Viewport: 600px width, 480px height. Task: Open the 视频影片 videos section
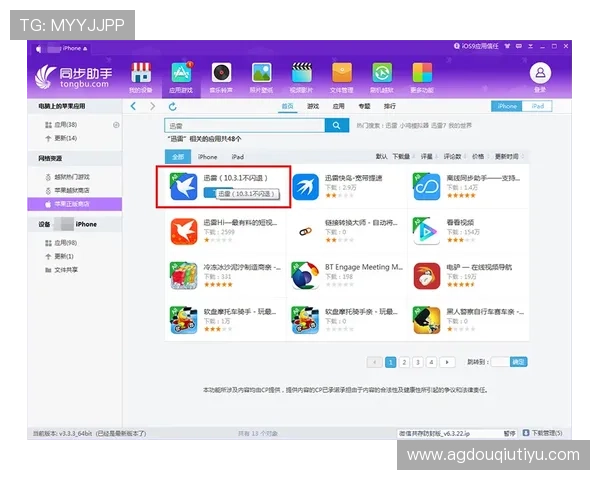click(302, 78)
